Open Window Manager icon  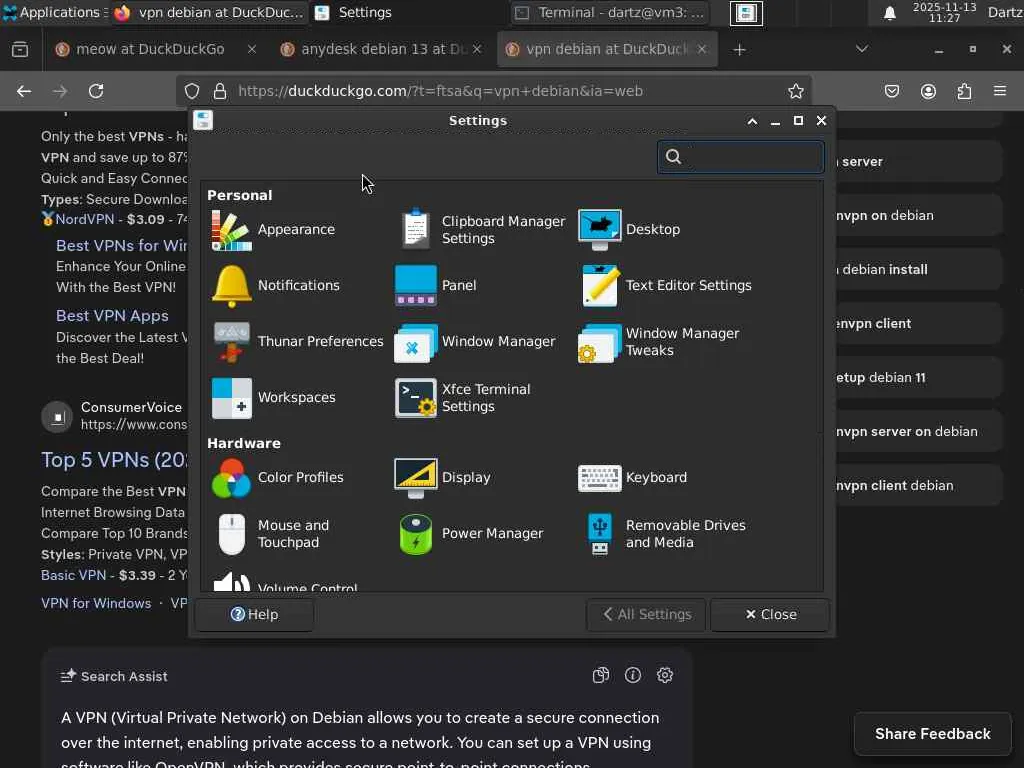(x=415, y=342)
